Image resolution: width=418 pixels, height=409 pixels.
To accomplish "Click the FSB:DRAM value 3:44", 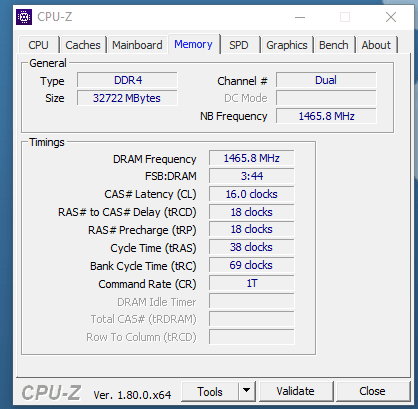I will tap(252, 176).
